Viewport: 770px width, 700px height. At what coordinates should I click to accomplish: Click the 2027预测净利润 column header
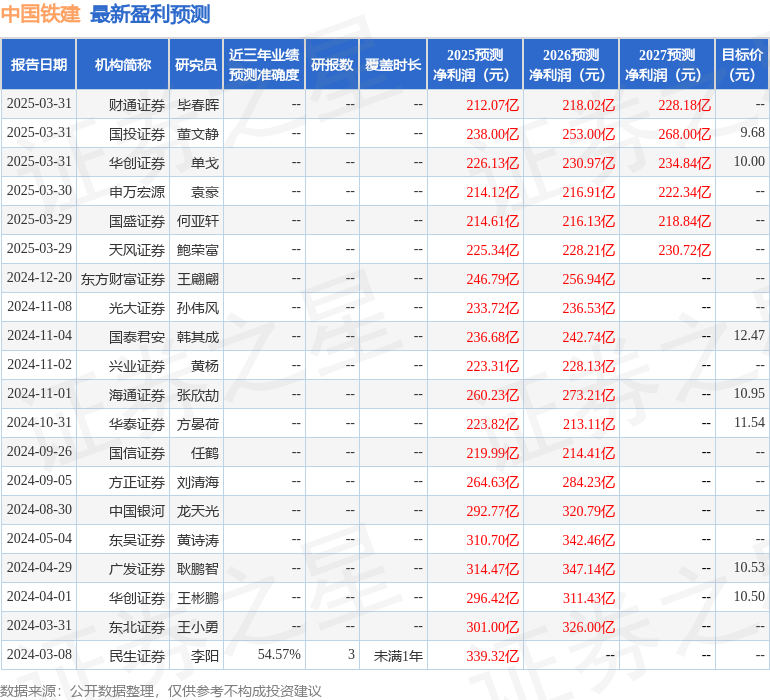667,64
